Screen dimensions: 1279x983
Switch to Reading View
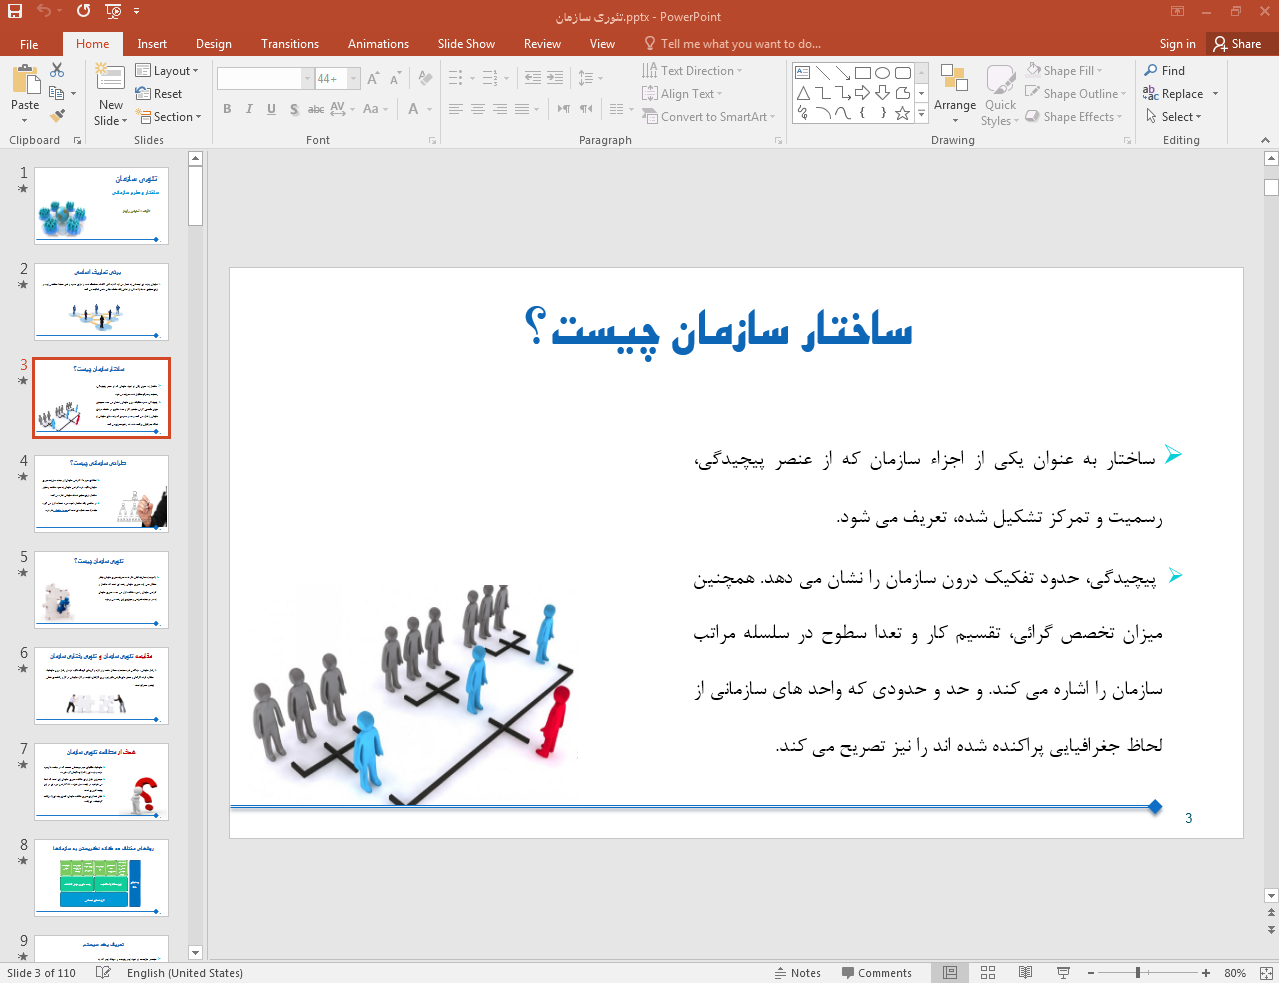pyautogui.click(x=1025, y=973)
